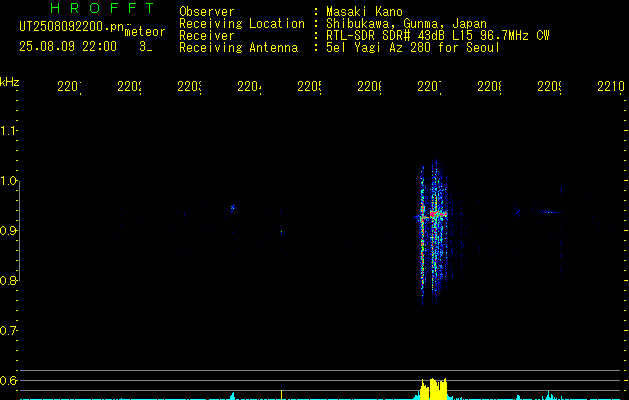This screenshot has height=400, width=629.
Task: Click the 2202 time axis marker
Action: (x=129, y=87)
